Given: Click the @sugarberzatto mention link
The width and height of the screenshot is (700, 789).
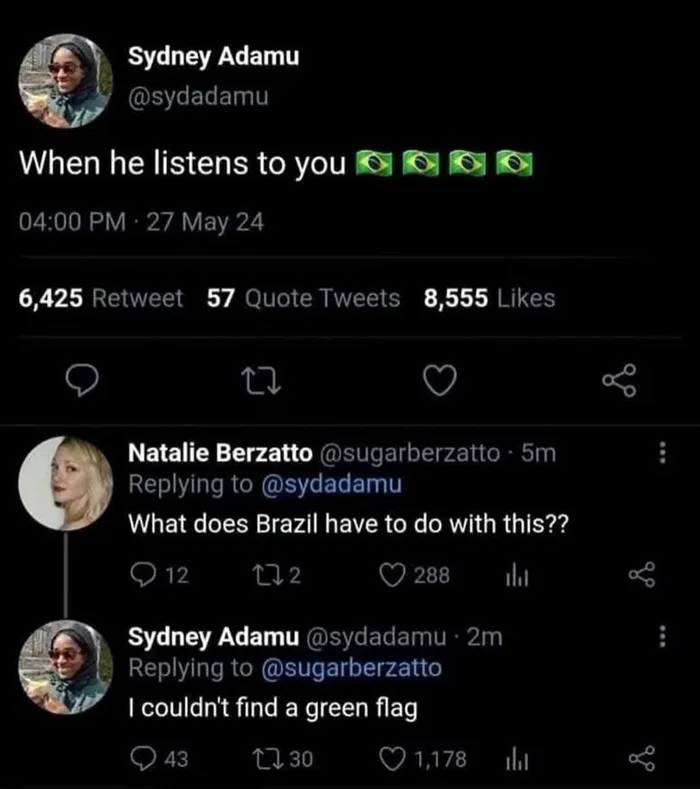Looking at the screenshot, I should (x=351, y=668).
